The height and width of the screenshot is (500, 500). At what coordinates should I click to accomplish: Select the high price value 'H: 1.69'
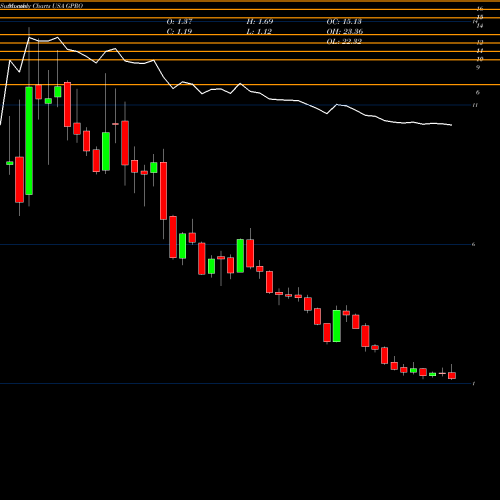pyautogui.click(x=260, y=22)
